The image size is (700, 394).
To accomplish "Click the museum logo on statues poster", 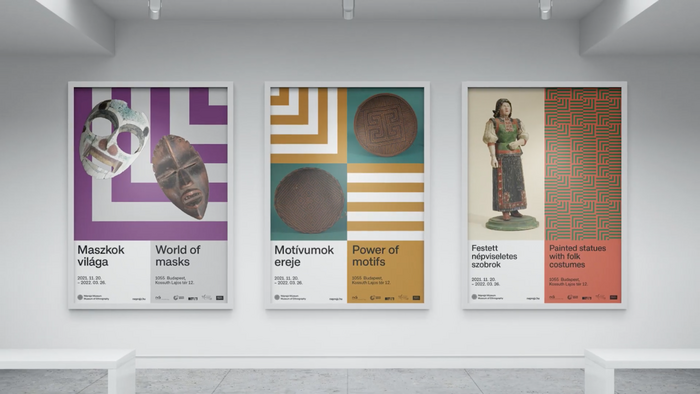I will 487,297.
